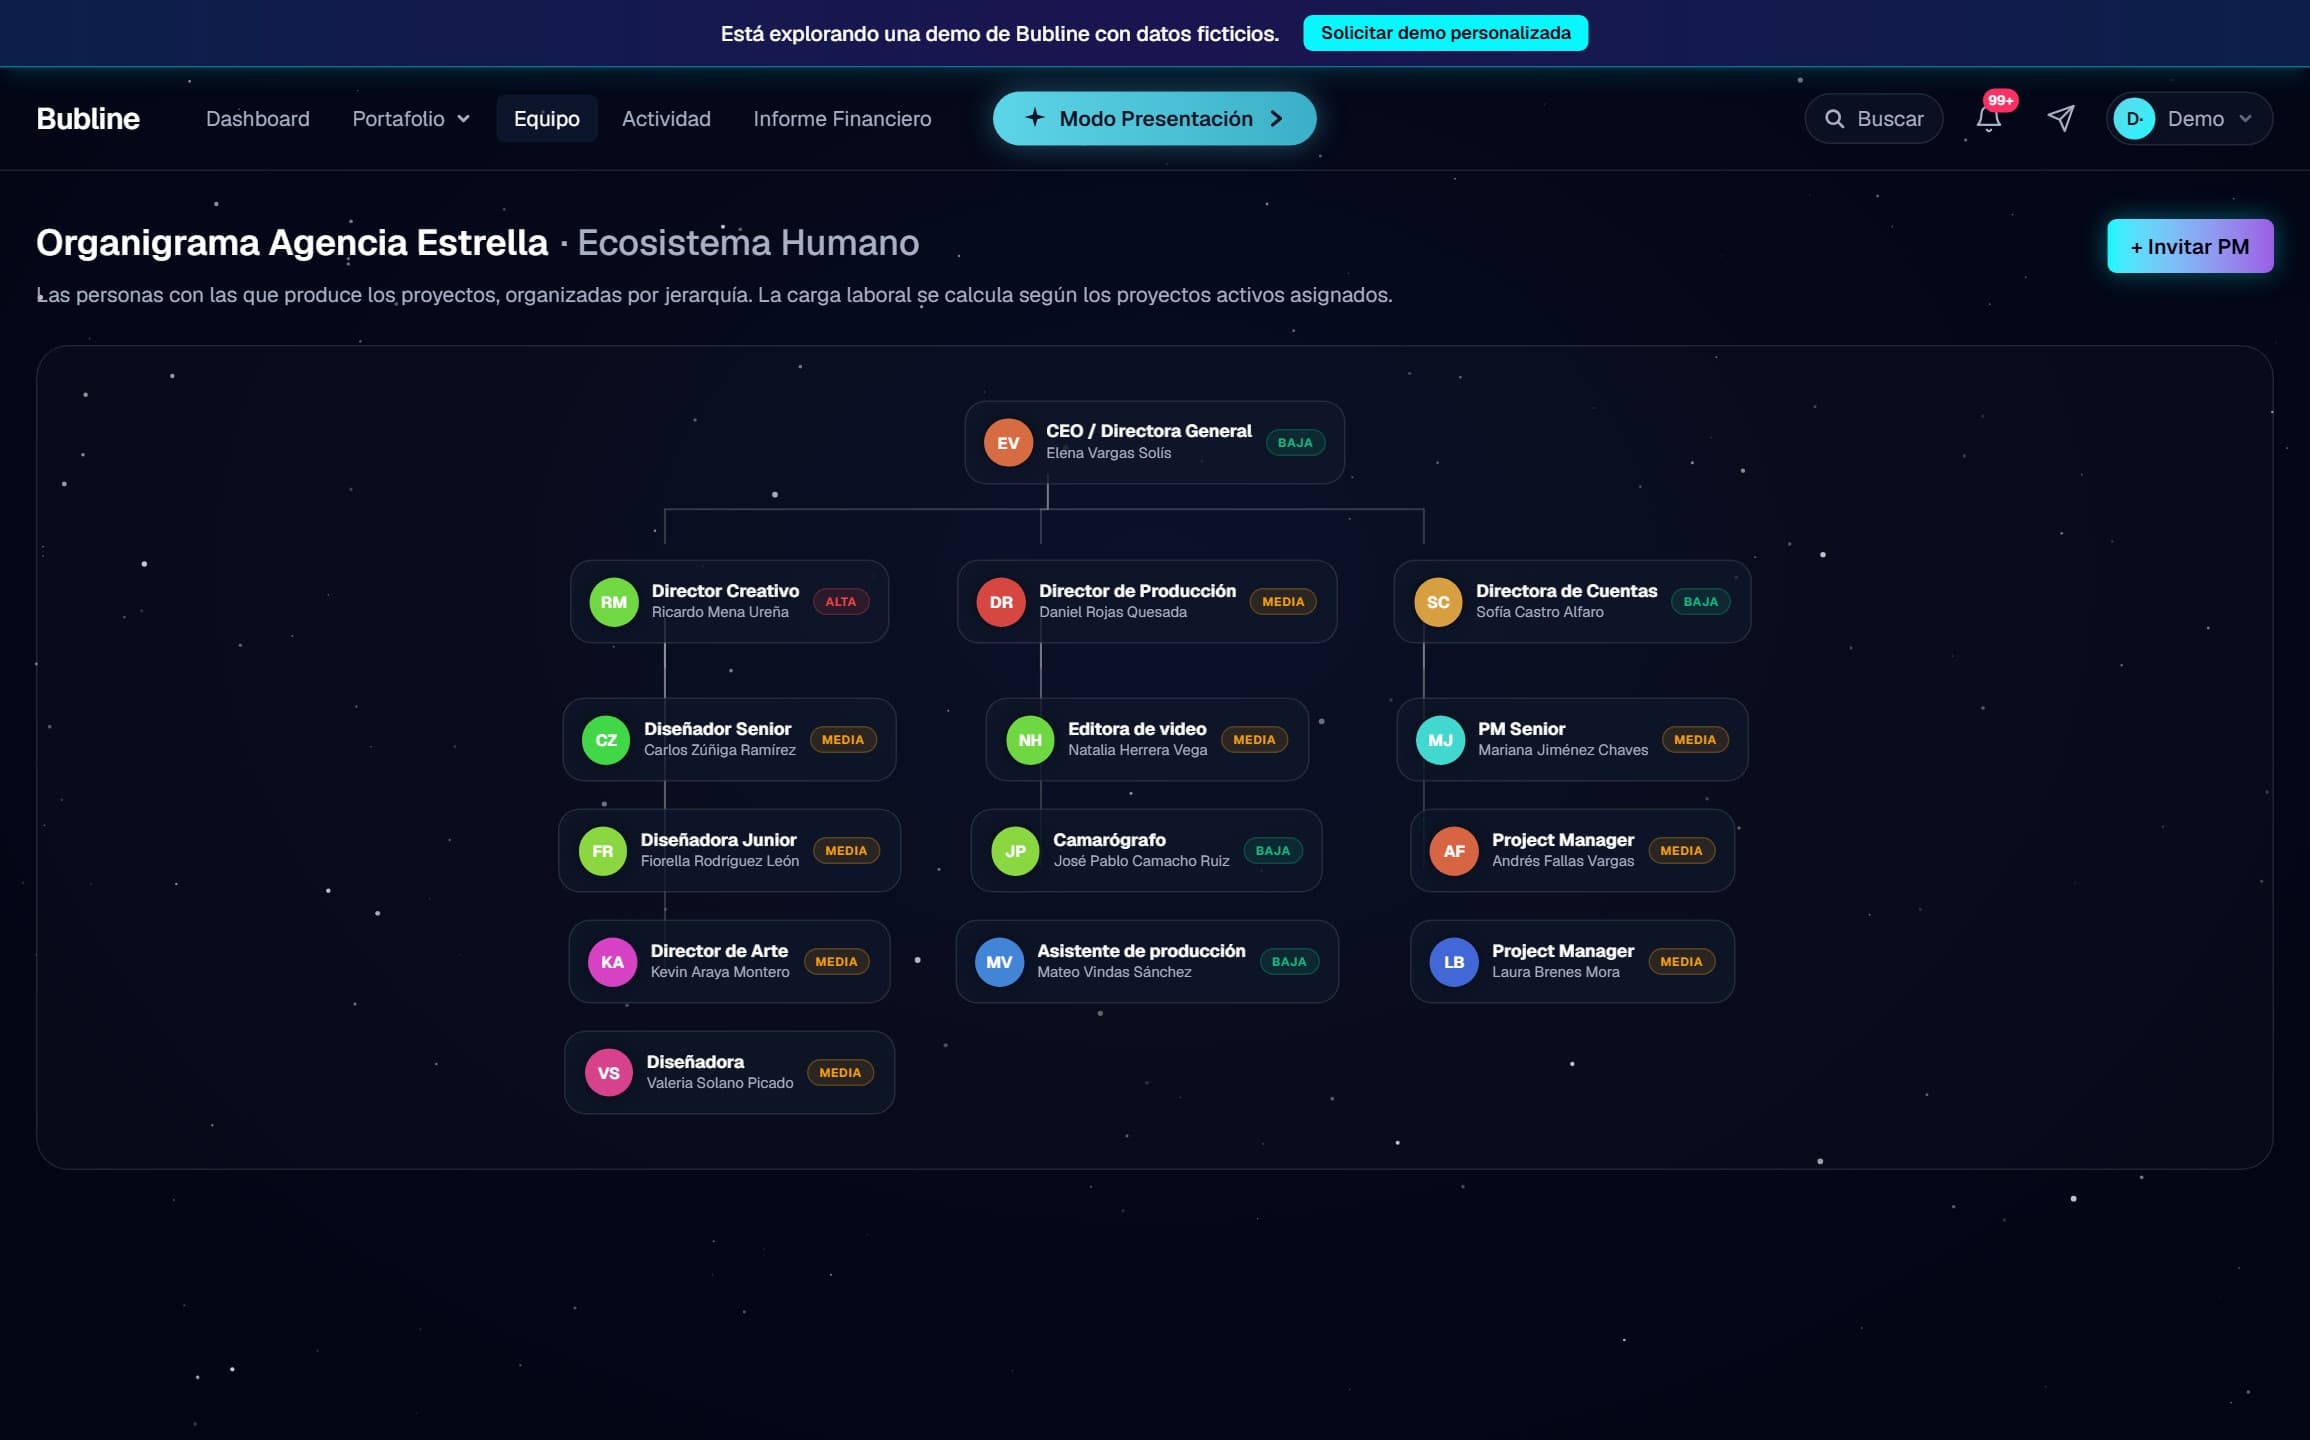Image resolution: width=2310 pixels, height=1440 pixels.
Task: Click the MV avatar of Mateo Vindas
Action: (999, 962)
